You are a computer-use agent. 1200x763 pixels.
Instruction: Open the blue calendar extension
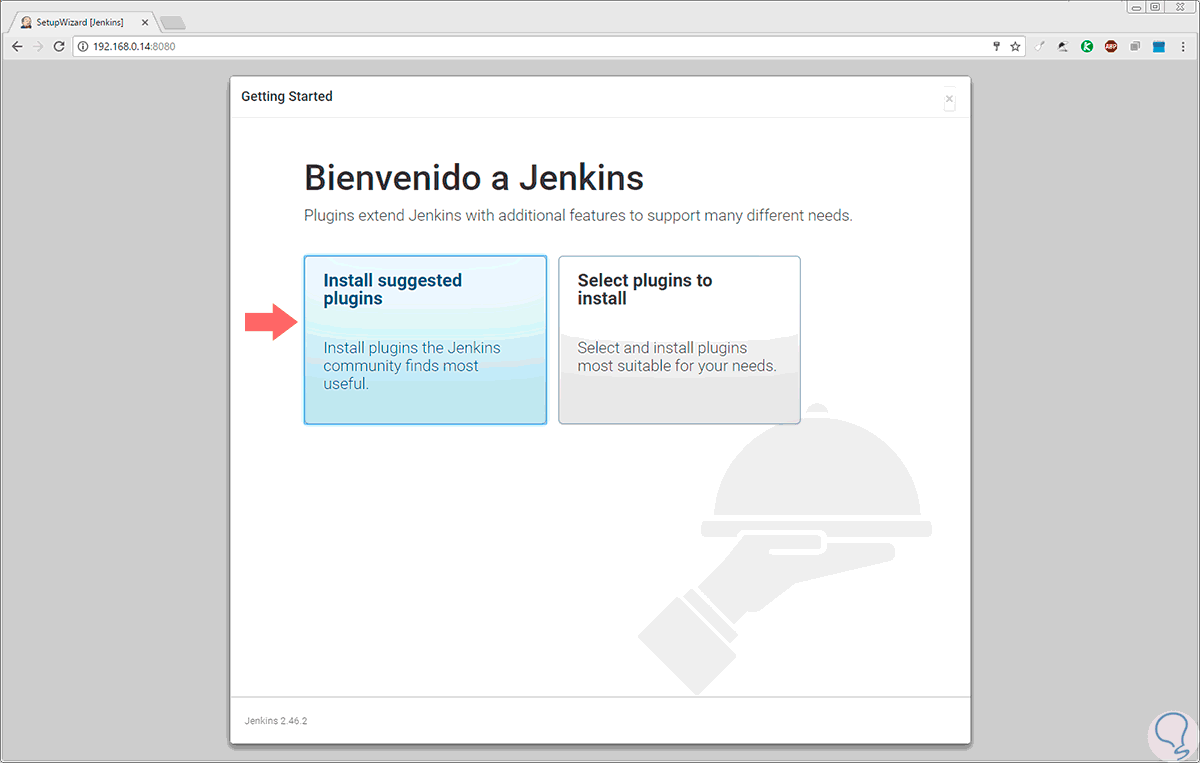tap(1159, 46)
